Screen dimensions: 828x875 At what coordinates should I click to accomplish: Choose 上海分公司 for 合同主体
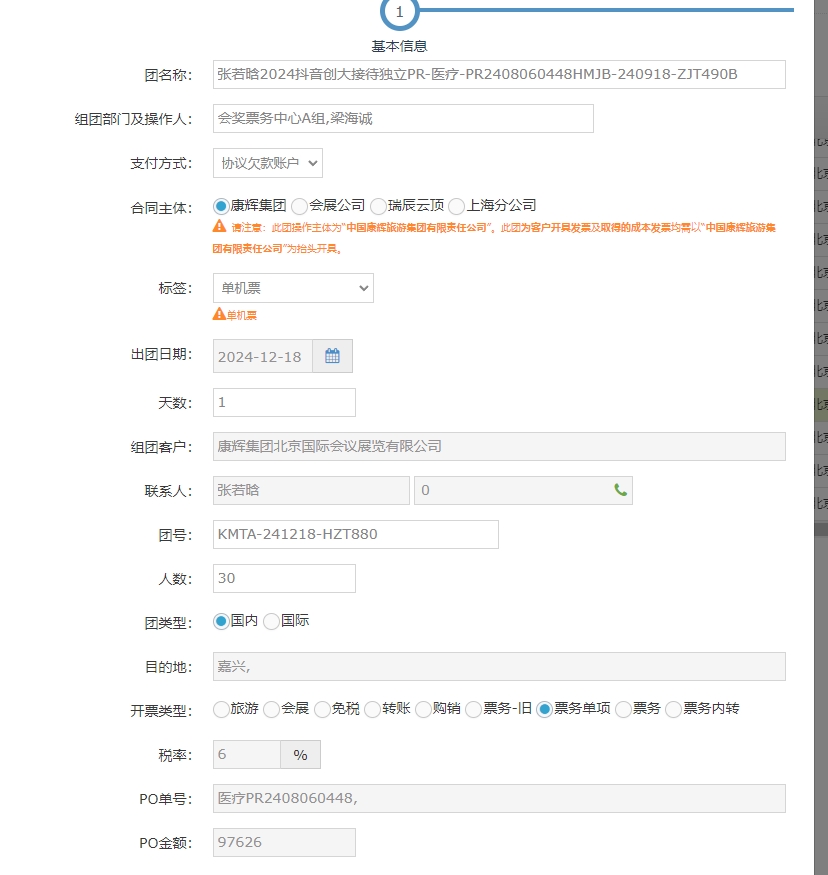coord(457,206)
